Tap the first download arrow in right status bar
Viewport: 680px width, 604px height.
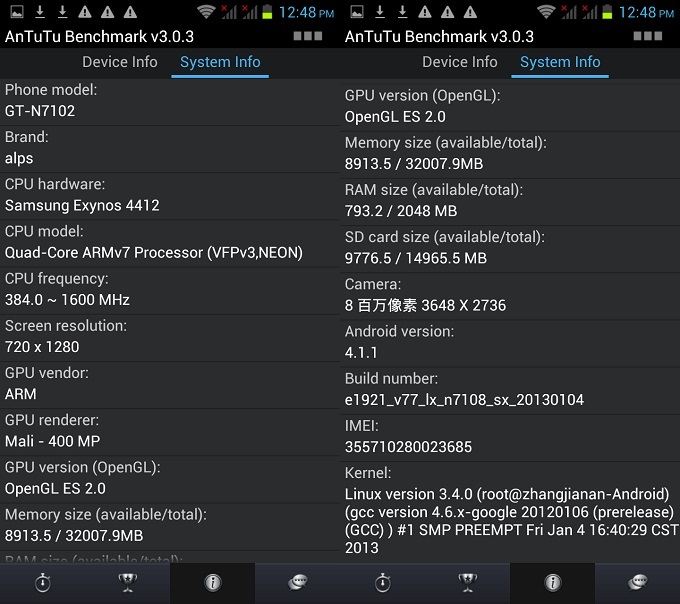[380, 12]
